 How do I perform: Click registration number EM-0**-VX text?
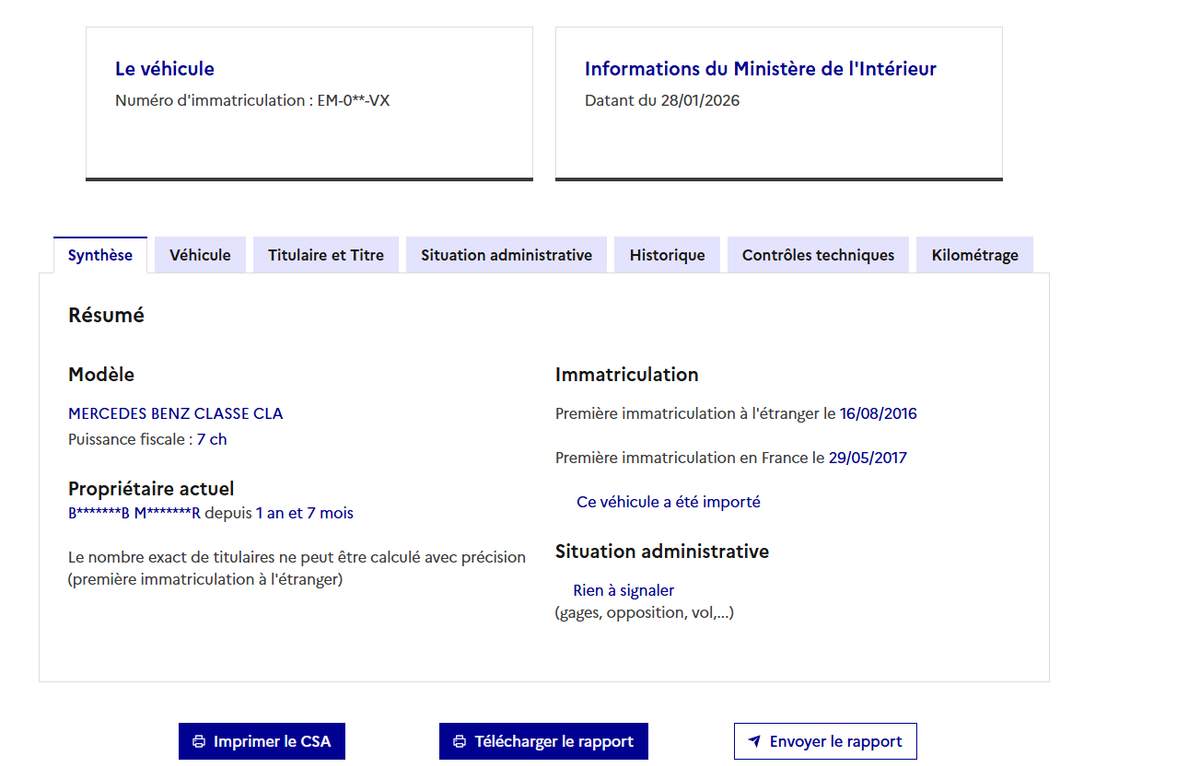(353, 100)
